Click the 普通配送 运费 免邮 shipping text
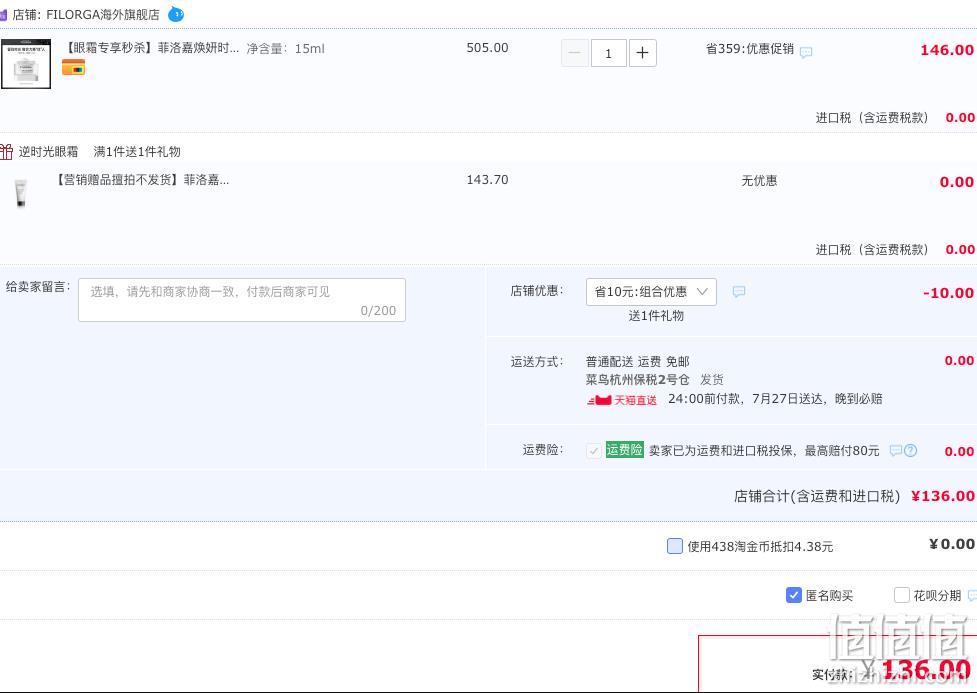 (637, 361)
